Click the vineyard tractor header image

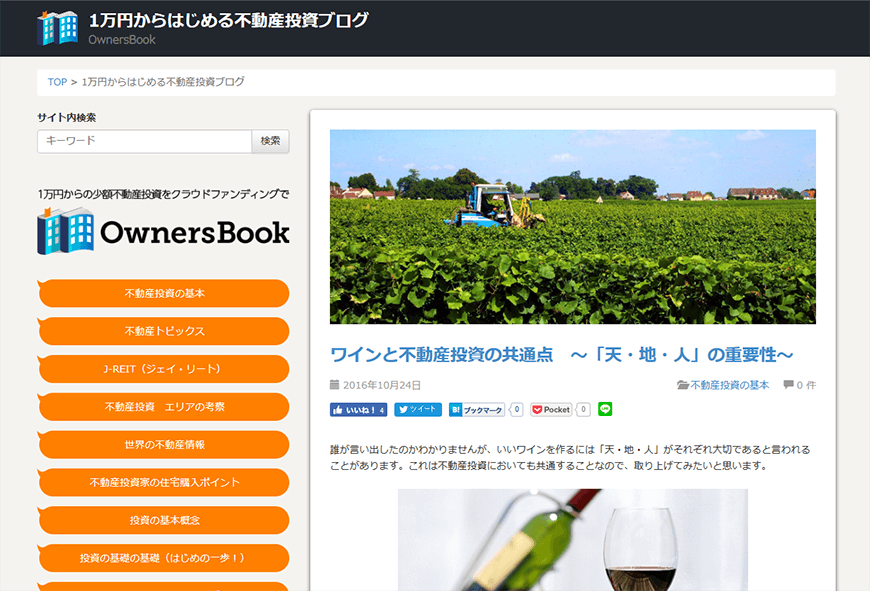pyautogui.click(x=573, y=226)
